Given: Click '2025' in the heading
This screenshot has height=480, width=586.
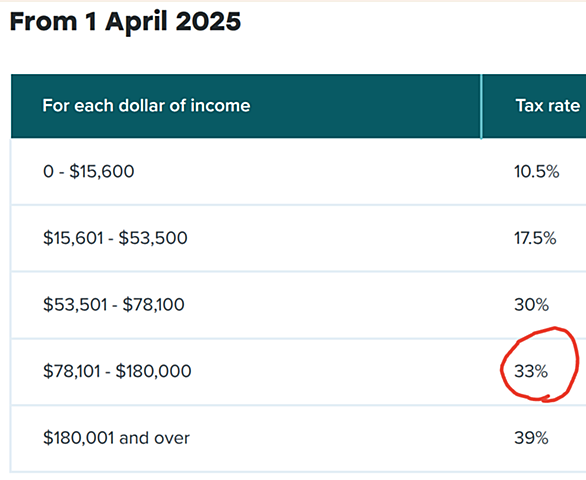Looking at the screenshot, I should [208, 22].
